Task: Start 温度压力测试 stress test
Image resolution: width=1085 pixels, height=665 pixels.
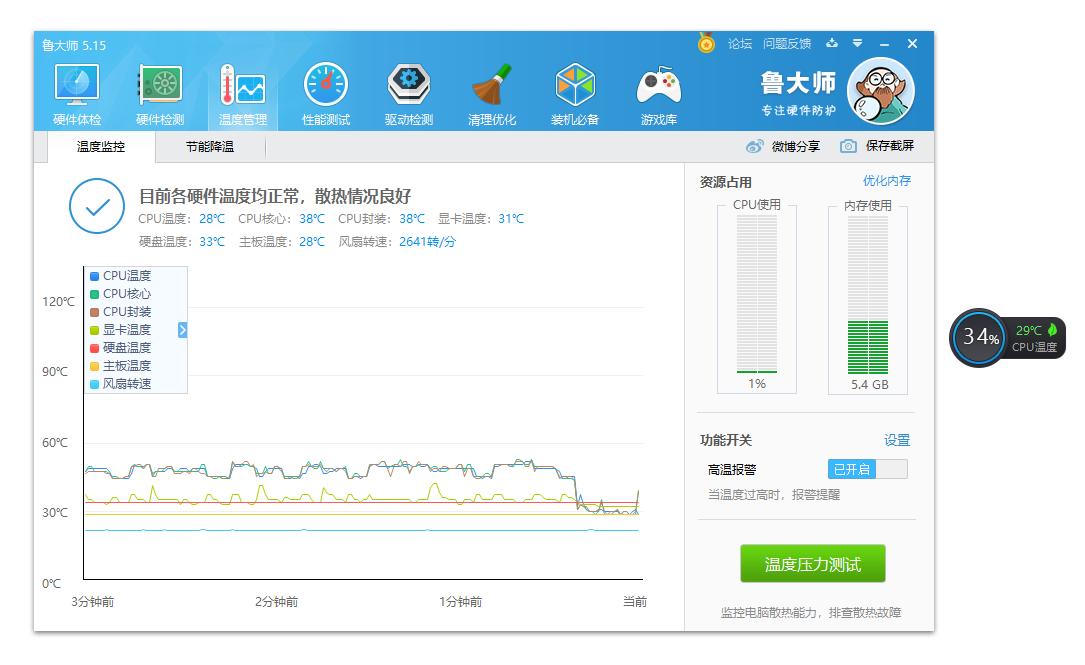Action: [812, 564]
